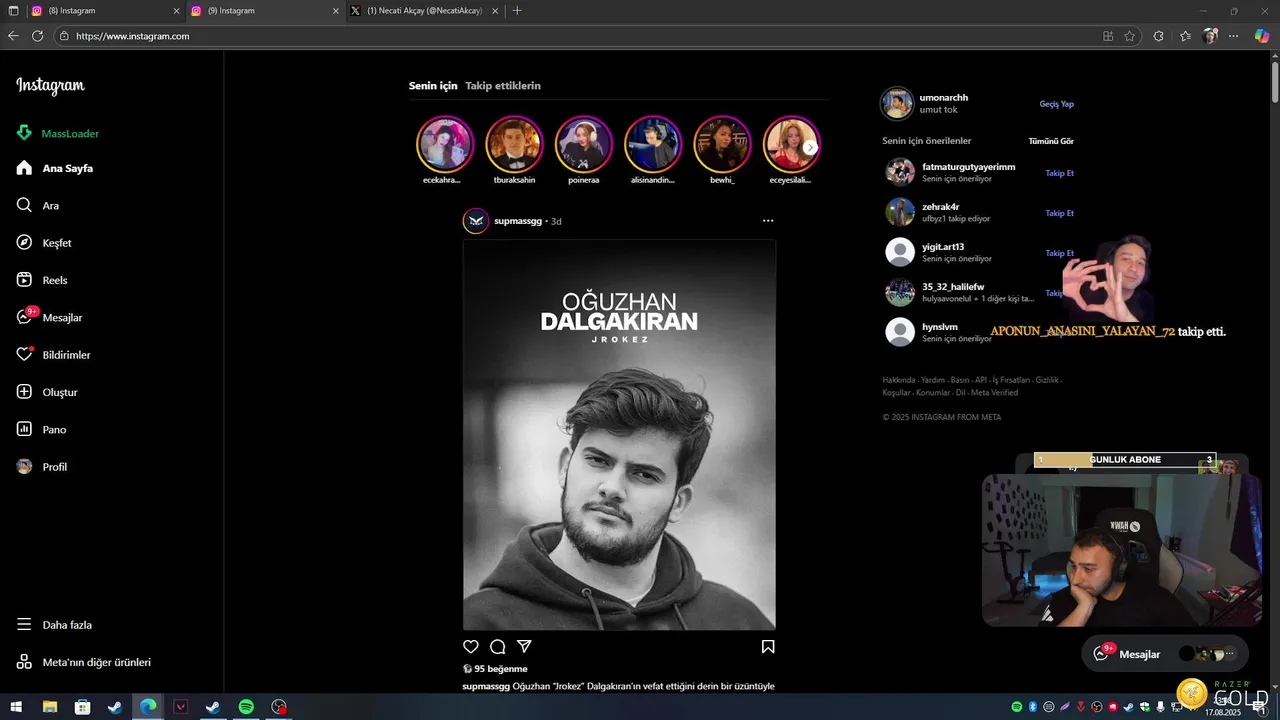
Task: Open File Explorer from taskbar
Action: pyautogui.click(x=49, y=708)
